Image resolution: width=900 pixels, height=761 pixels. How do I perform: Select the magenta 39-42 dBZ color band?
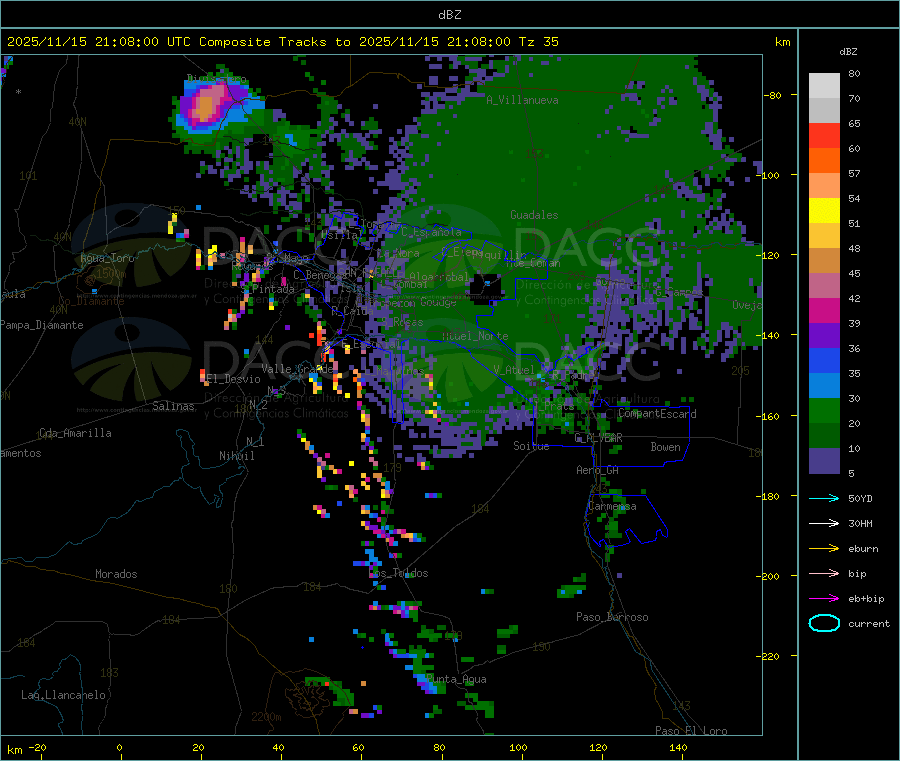point(824,311)
